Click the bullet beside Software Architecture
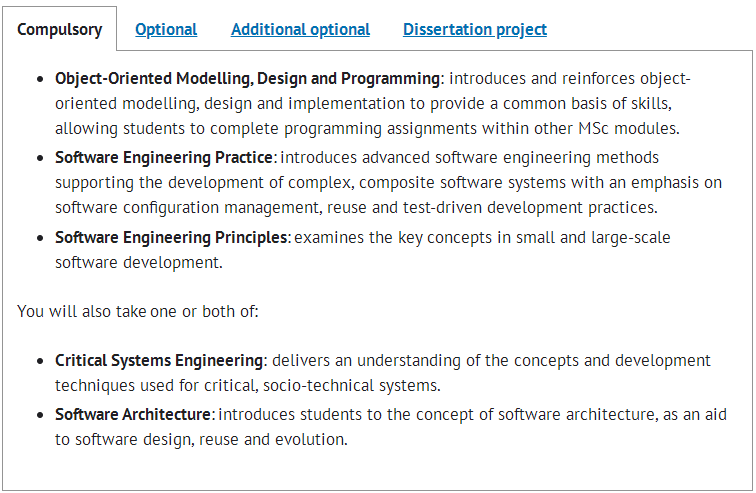This screenshot has height=493, width=756. (x=40, y=415)
